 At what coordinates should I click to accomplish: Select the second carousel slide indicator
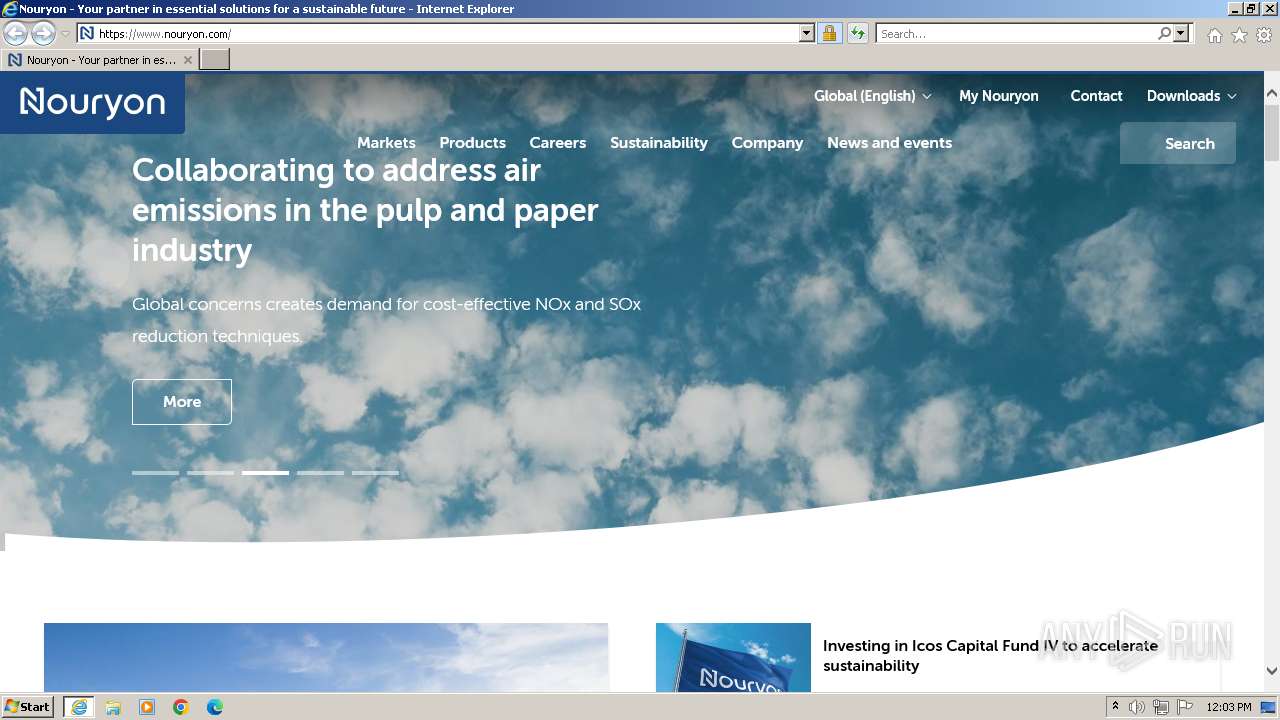click(210, 473)
